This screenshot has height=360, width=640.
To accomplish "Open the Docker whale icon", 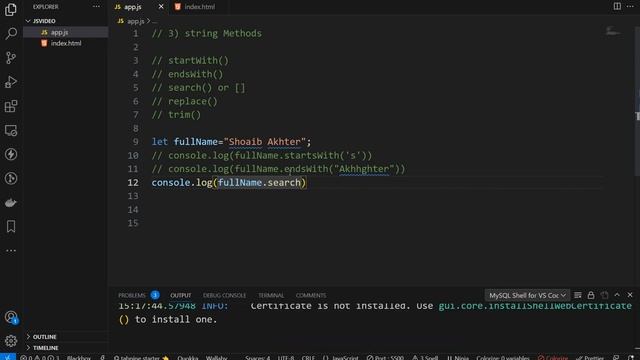I will 11,203.
